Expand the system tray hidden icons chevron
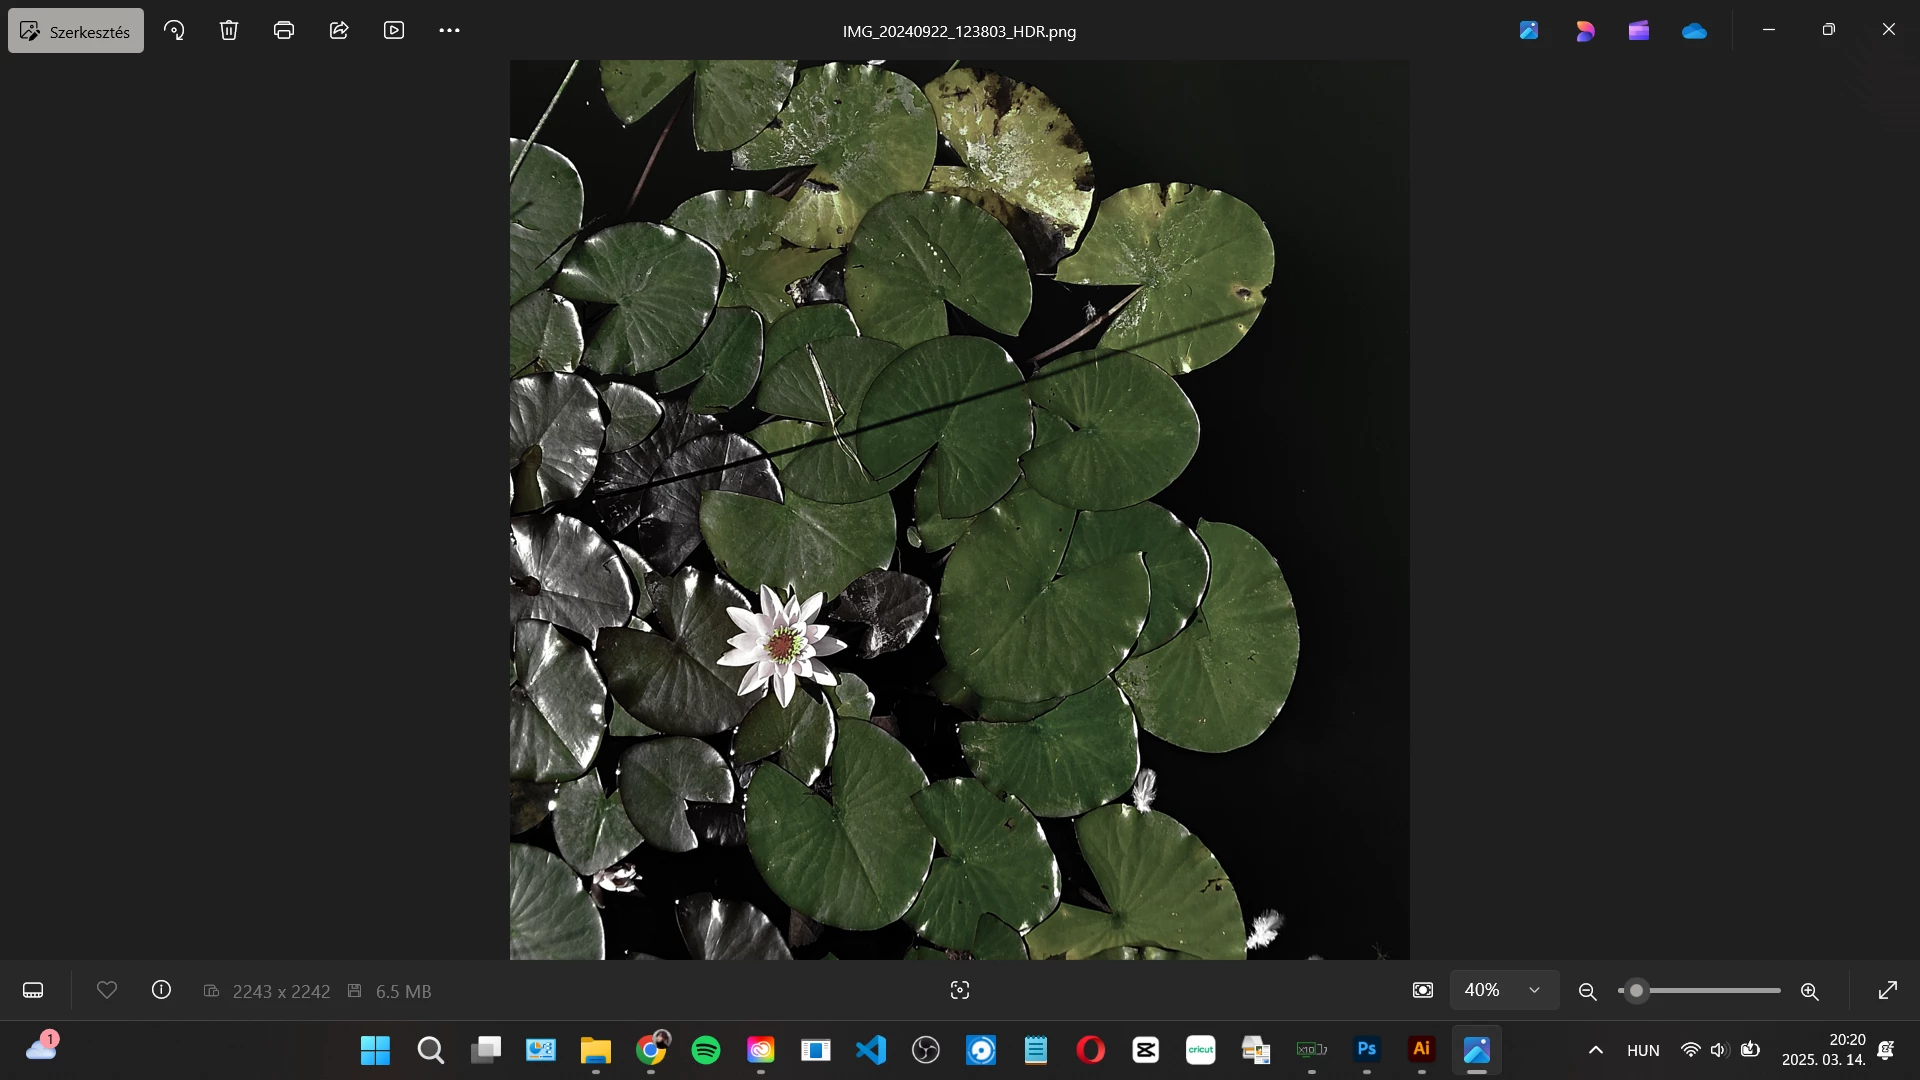This screenshot has height=1080, width=1920. (1596, 1050)
